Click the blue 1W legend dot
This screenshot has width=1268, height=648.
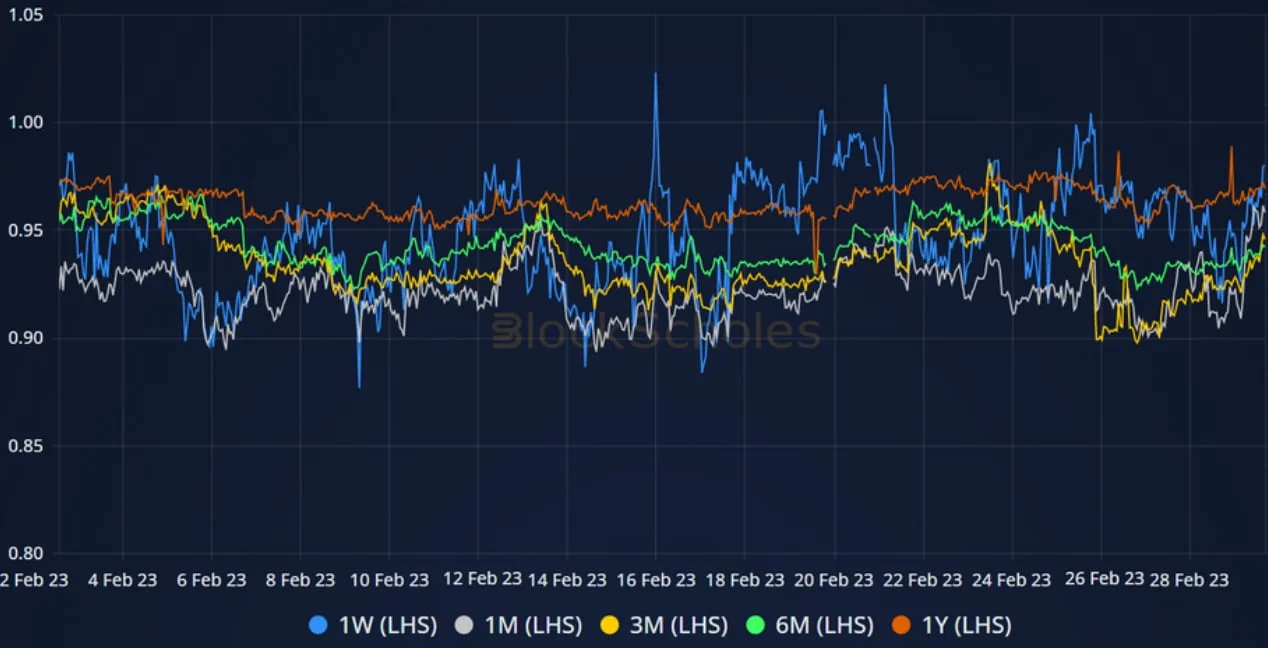point(319,626)
